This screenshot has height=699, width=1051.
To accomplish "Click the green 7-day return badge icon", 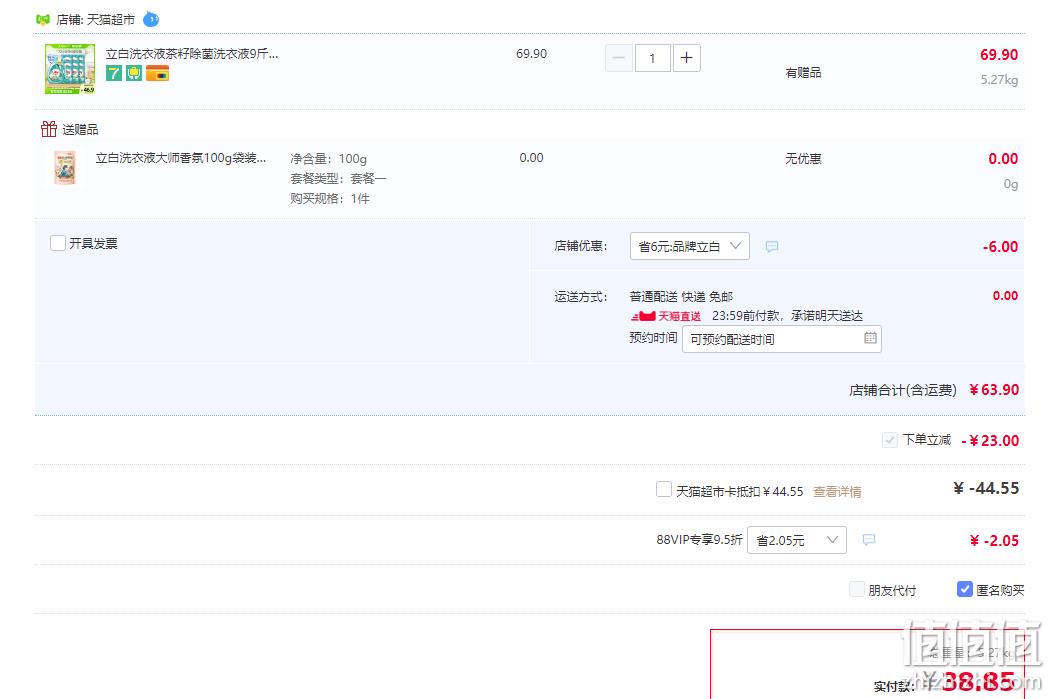I will click(114, 73).
